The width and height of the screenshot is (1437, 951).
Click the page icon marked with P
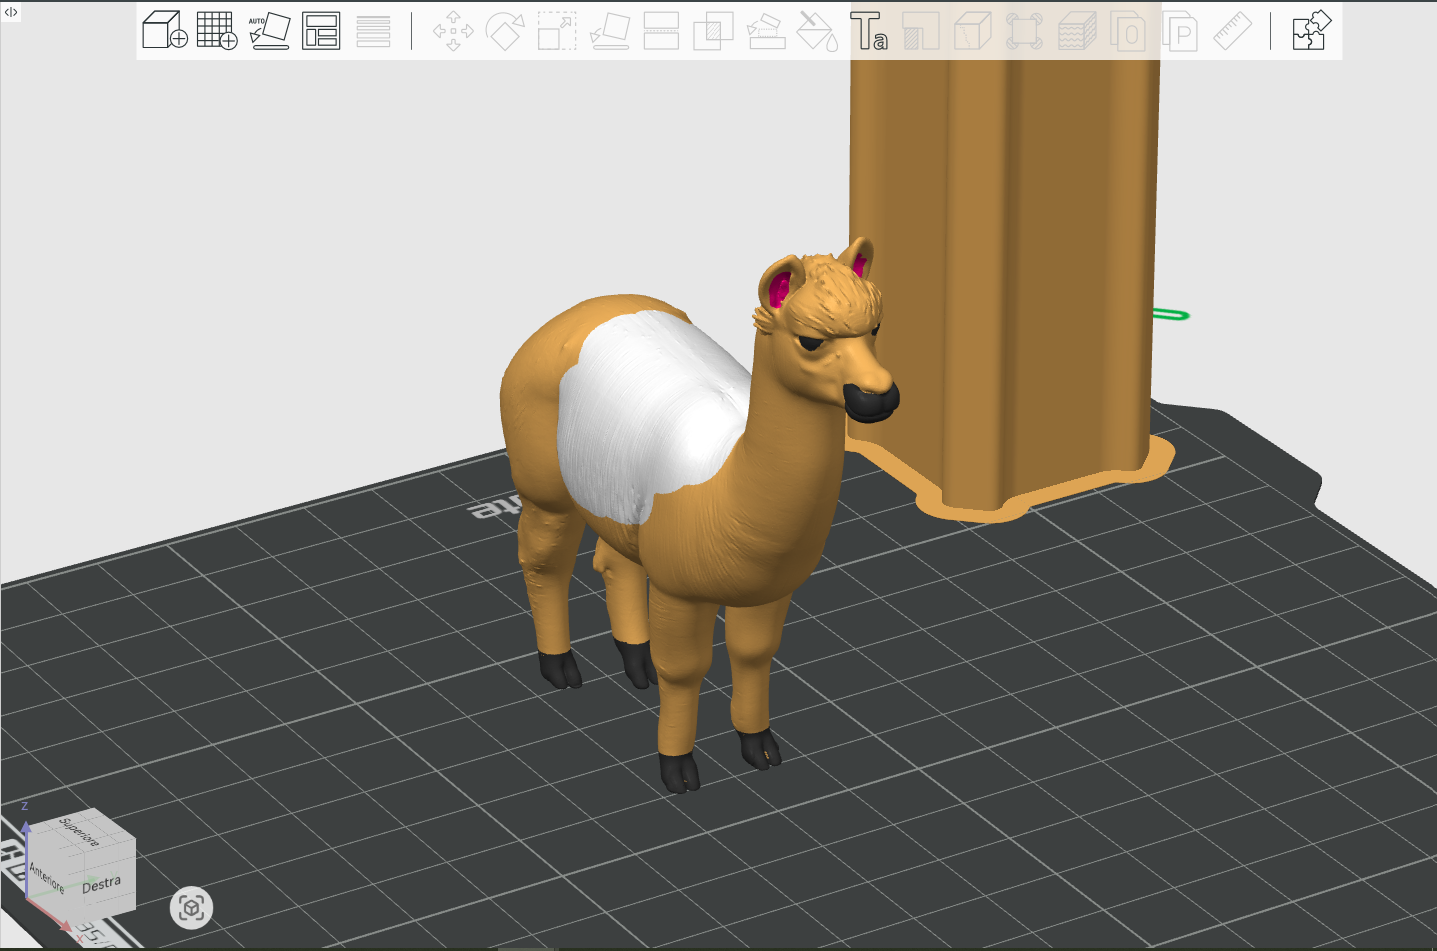click(1180, 30)
